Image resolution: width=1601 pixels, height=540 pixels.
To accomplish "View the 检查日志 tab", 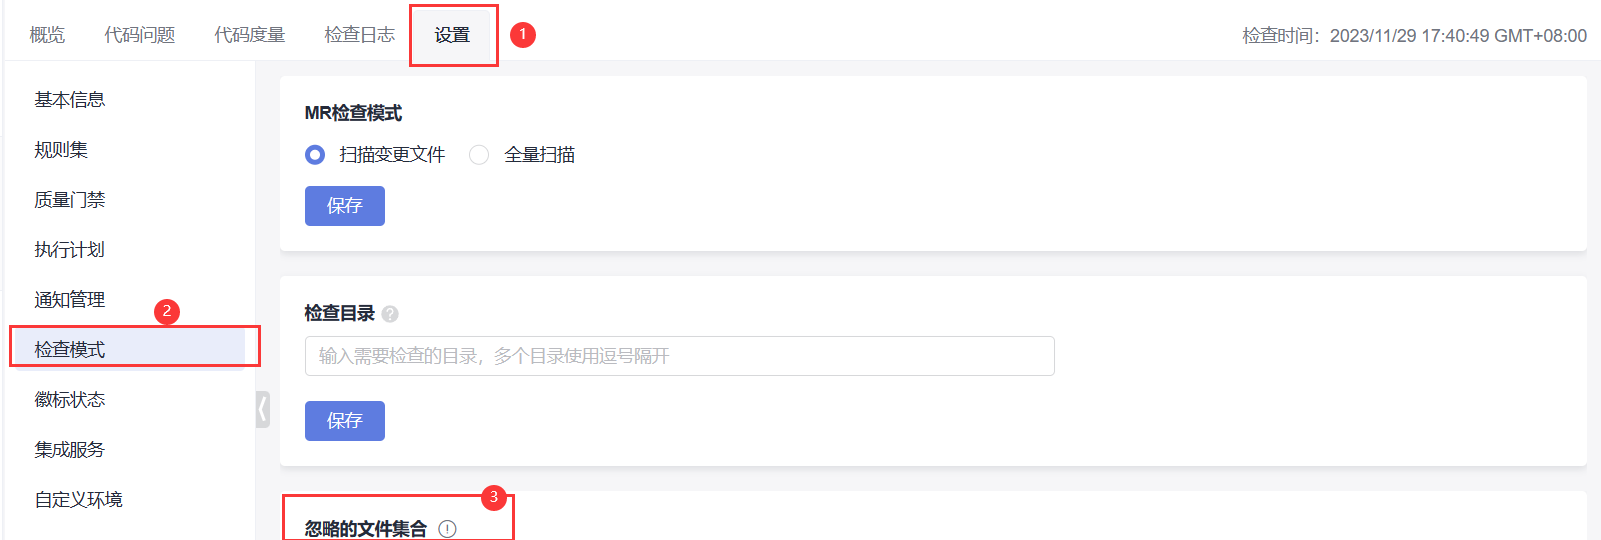I will [x=360, y=35].
